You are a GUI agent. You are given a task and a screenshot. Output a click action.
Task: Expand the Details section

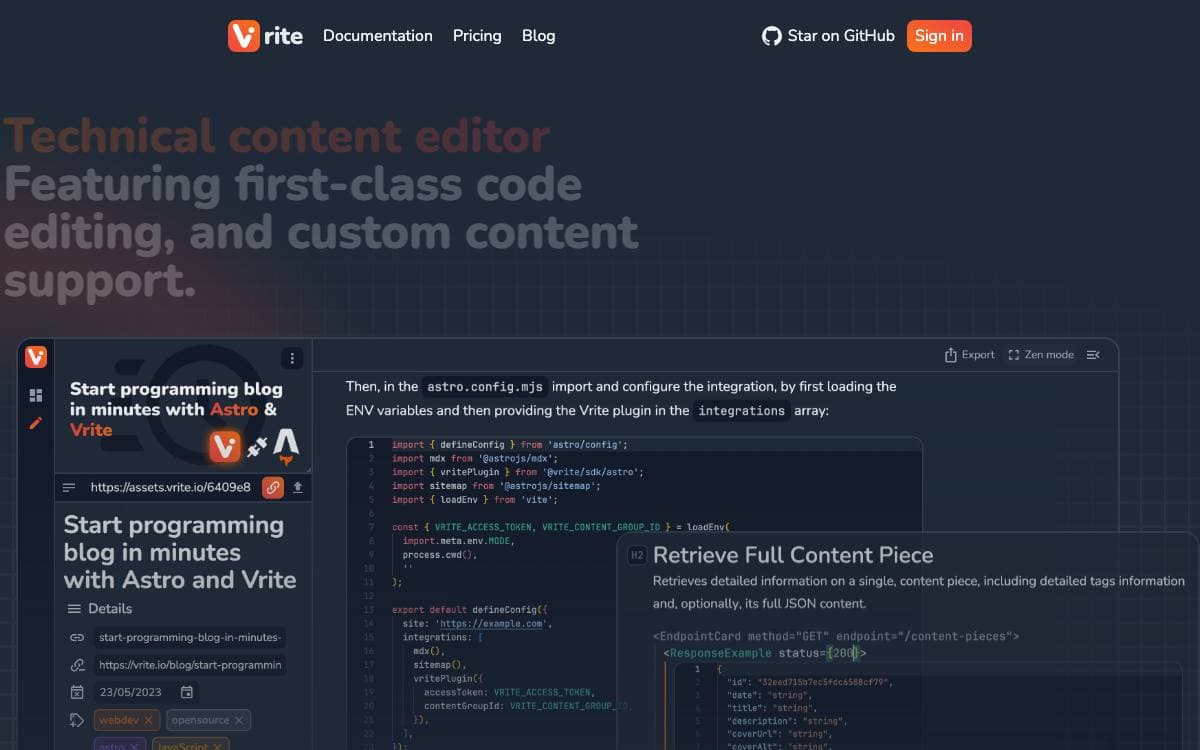pyautogui.click(x=99, y=609)
